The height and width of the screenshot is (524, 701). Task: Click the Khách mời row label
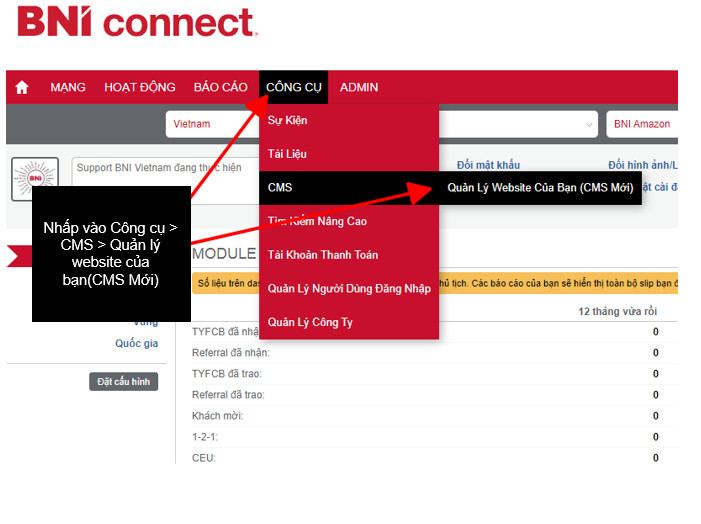(217, 416)
